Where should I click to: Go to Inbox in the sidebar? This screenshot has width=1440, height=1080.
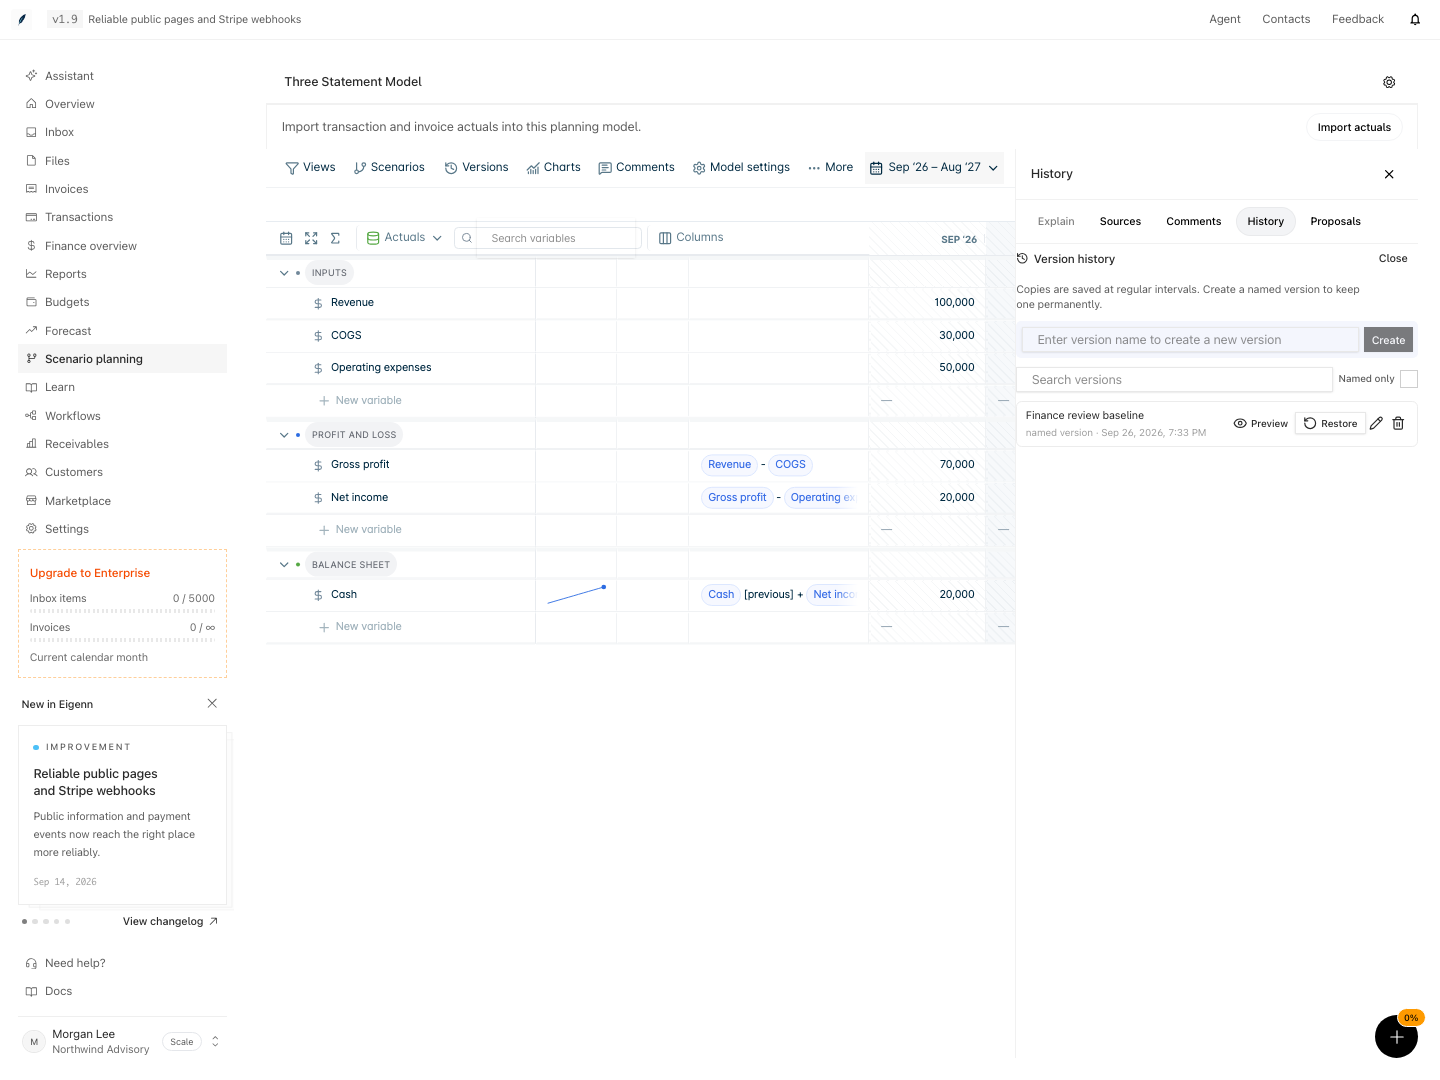click(x=122, y=132)
